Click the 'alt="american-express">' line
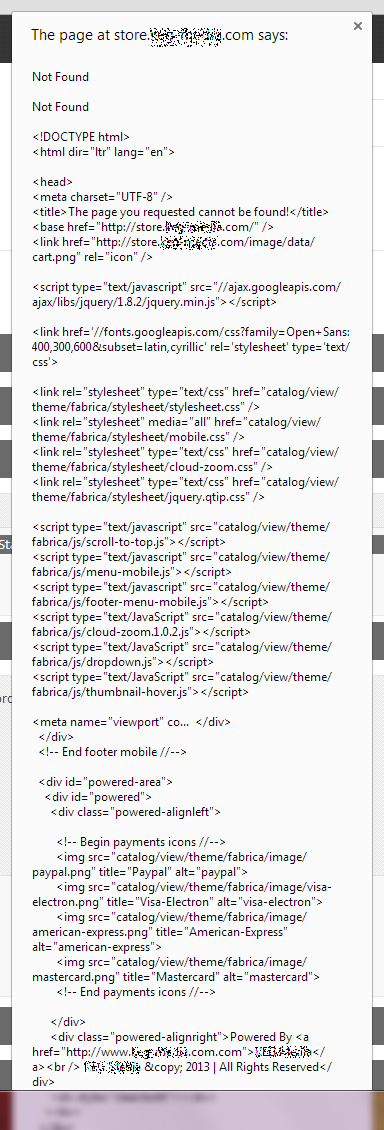Image resolution: width=384 pixels, height=1130 pixels. pos(97,946)
